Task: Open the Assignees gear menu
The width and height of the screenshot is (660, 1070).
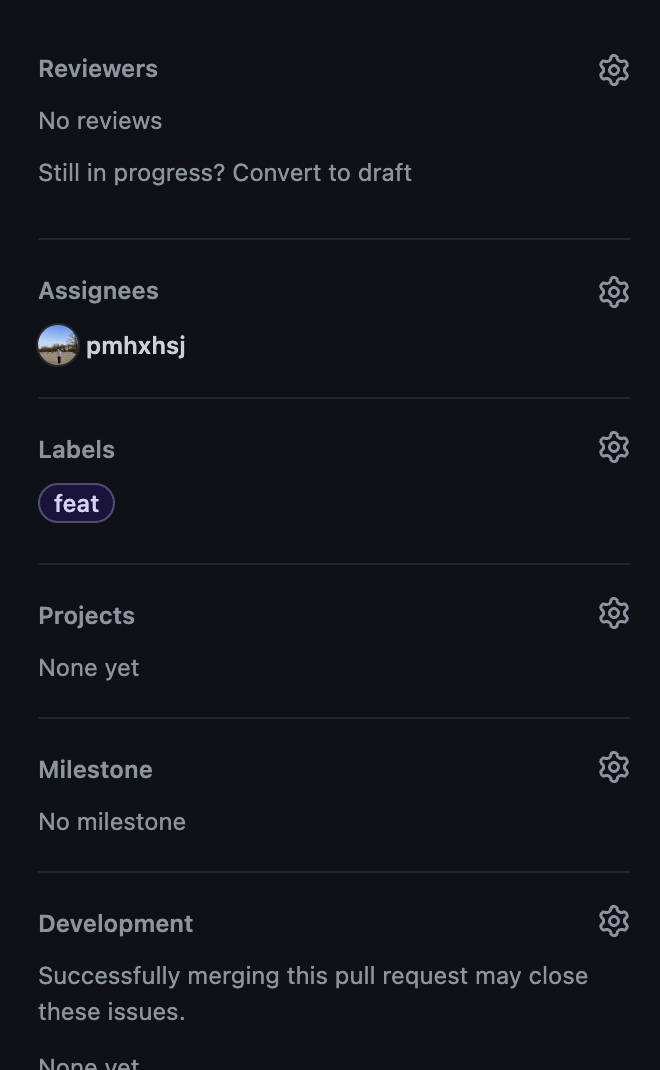Action: 614,292
